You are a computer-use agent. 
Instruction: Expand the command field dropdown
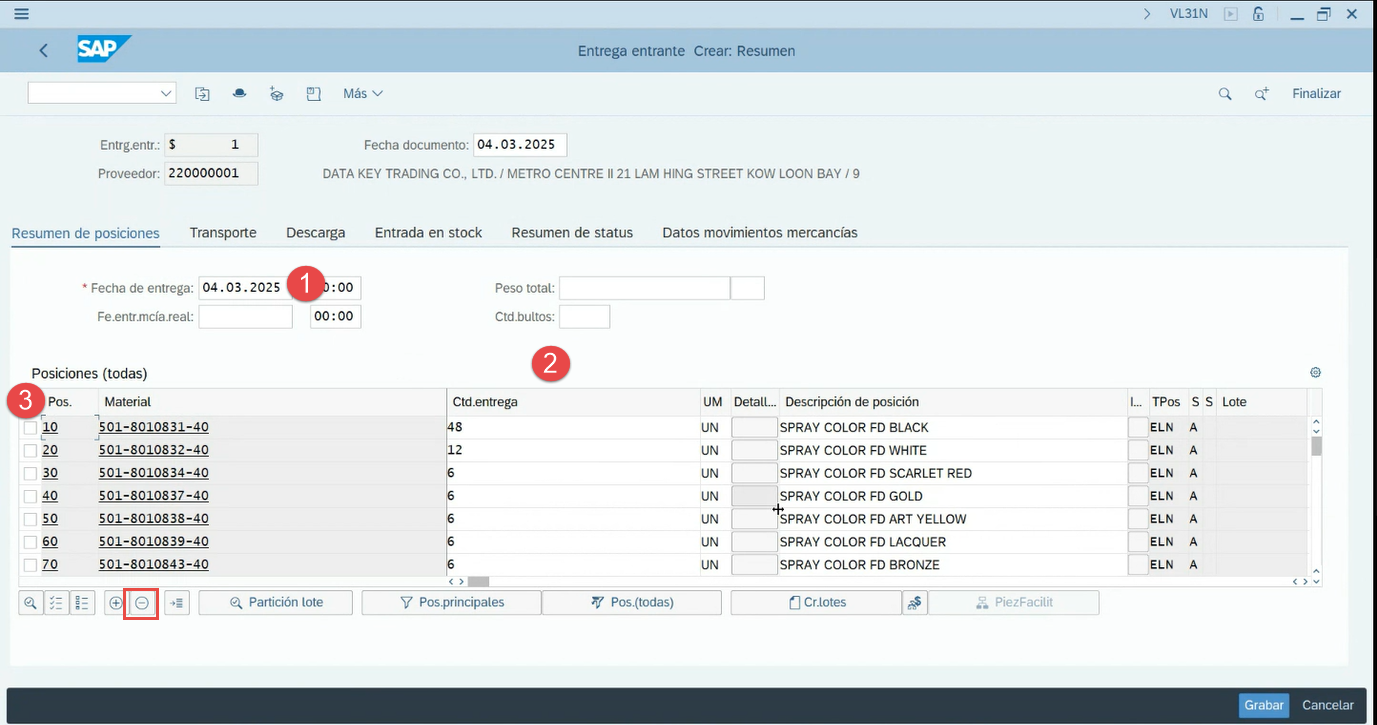click(x=166, y=94)
